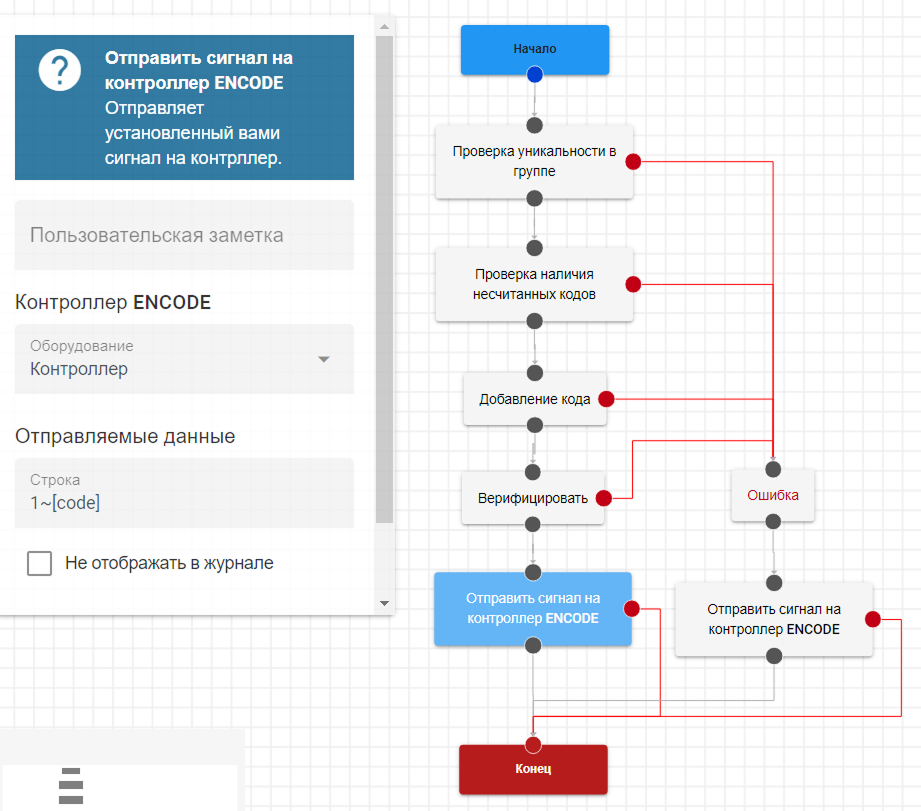Click the hamburger menu icon at bottom
Viewport: 921px width, 811px height.
point(70,787)
